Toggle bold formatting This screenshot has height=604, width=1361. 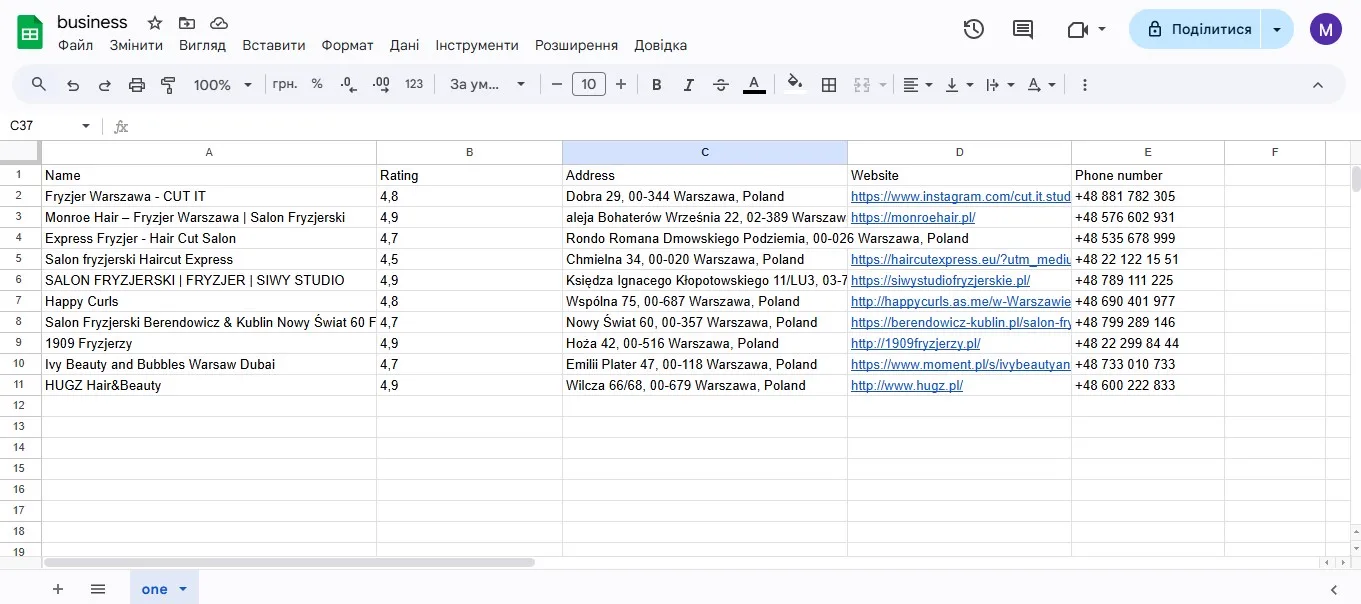click(657, 85)
